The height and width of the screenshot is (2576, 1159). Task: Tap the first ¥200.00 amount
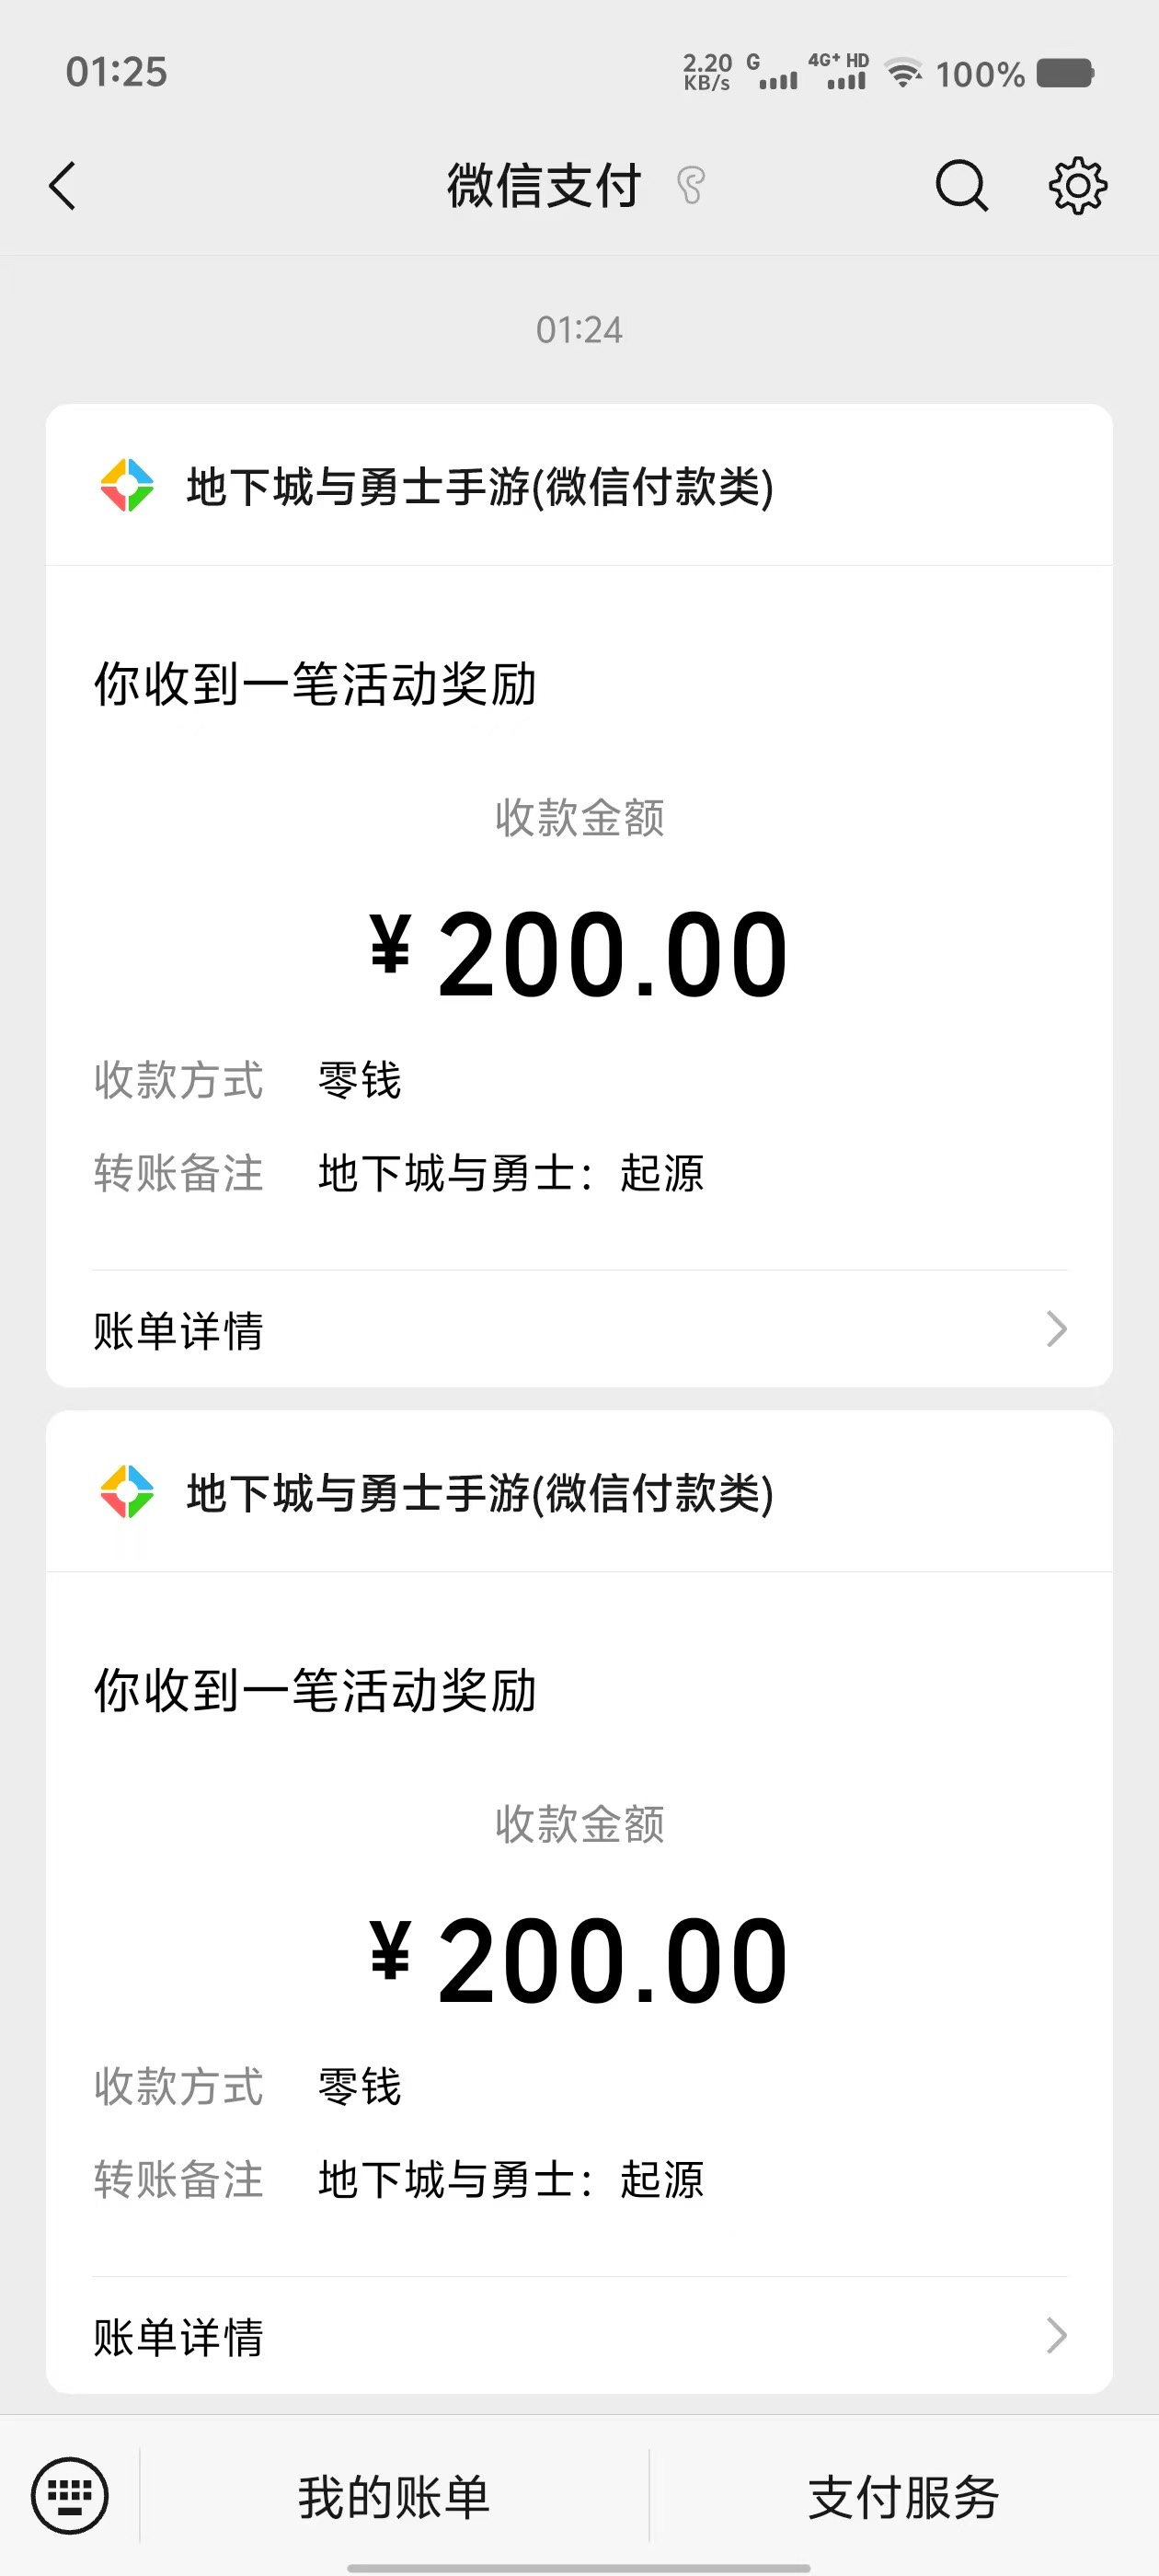tap(579, 953)
